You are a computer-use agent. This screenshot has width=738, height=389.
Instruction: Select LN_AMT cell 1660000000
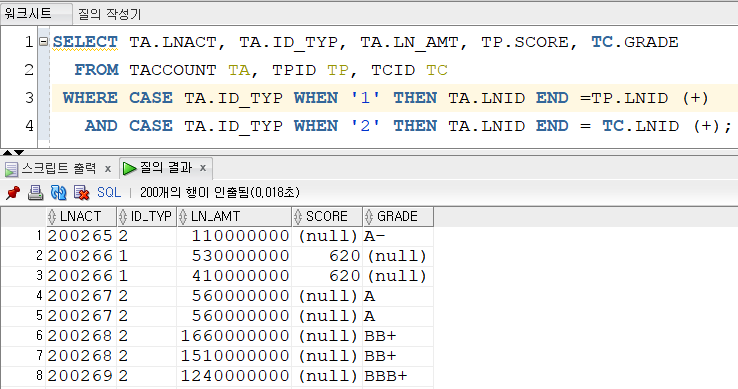click(x=235, y=336)
